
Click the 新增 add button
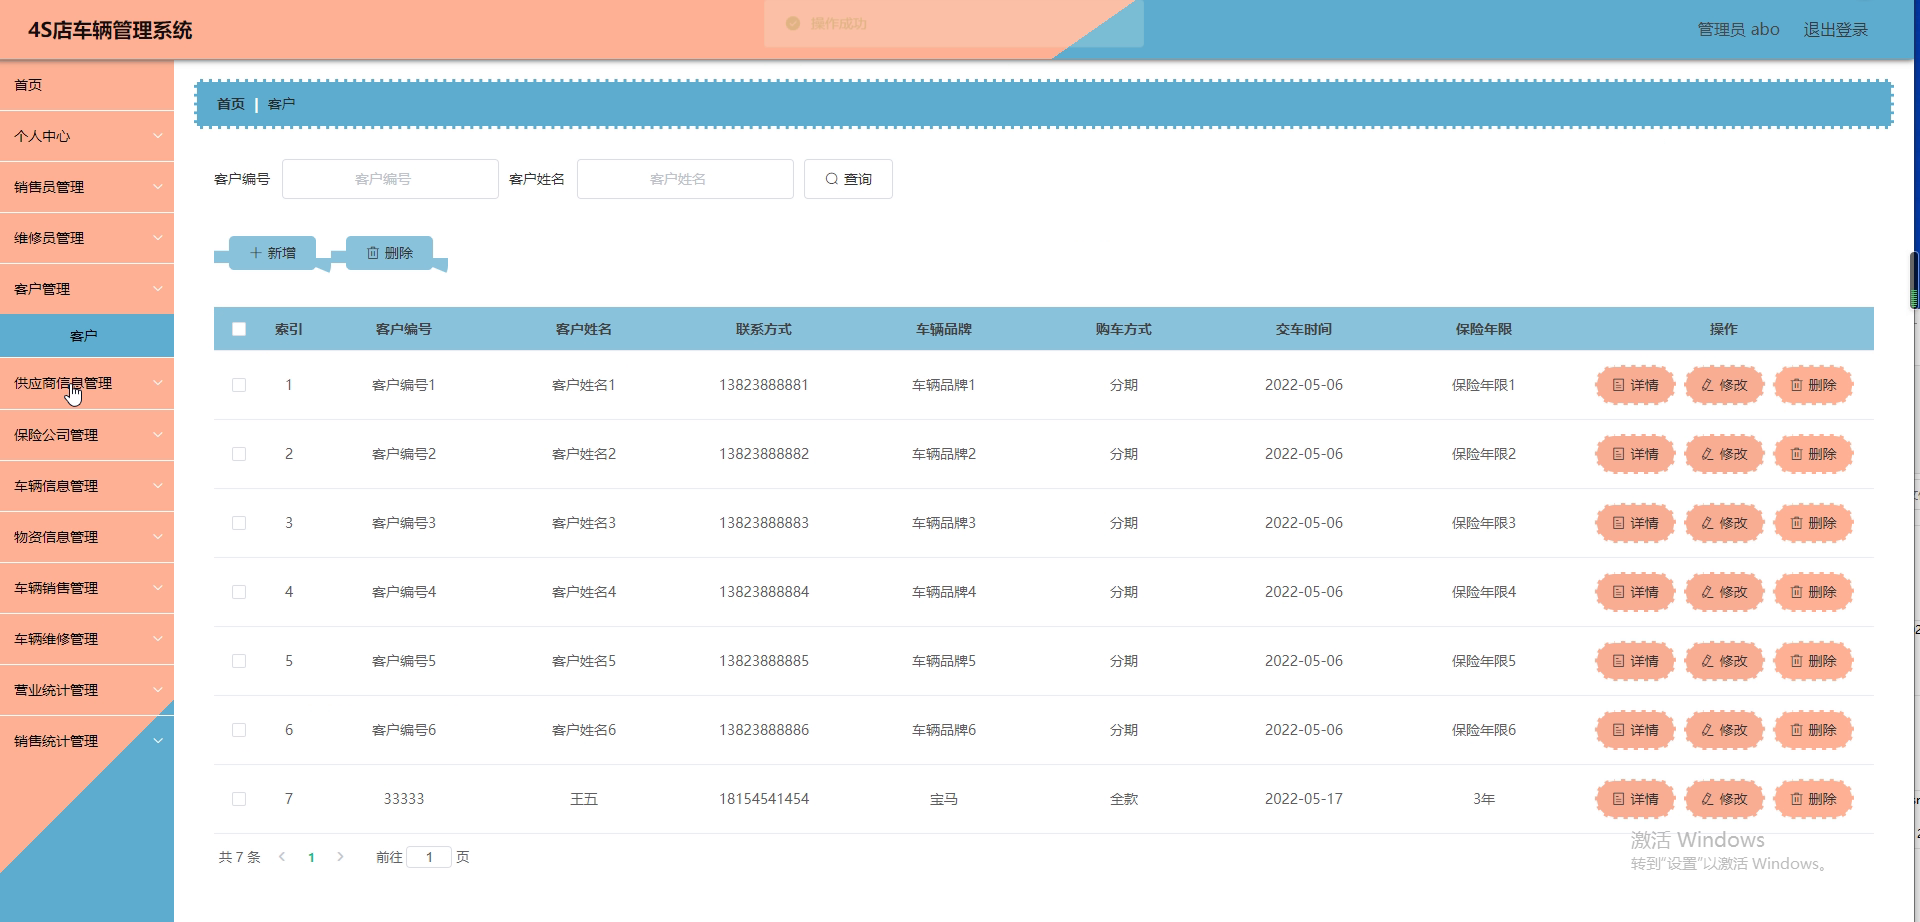coord(272,253)
